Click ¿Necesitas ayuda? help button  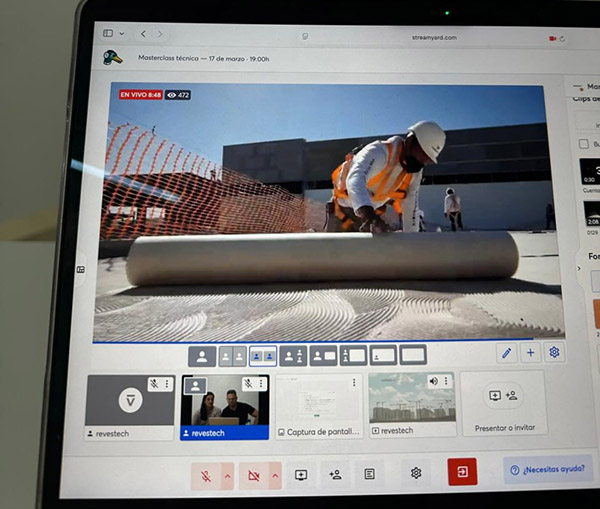tap(548, 469)
